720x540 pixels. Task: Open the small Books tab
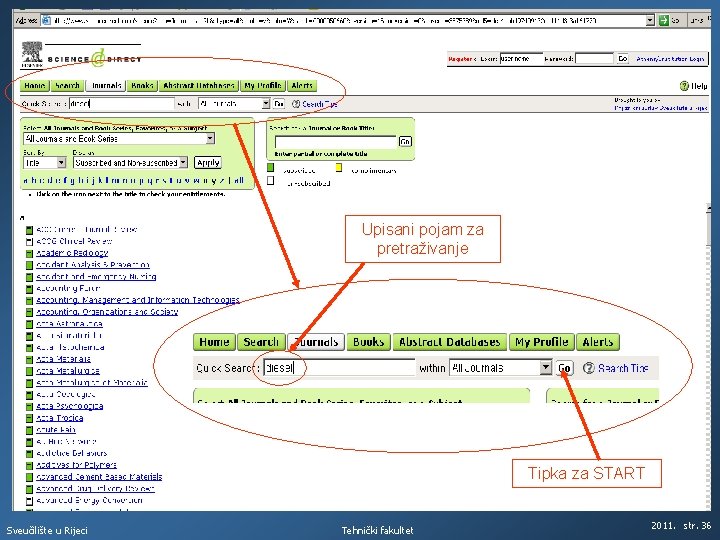142,85
